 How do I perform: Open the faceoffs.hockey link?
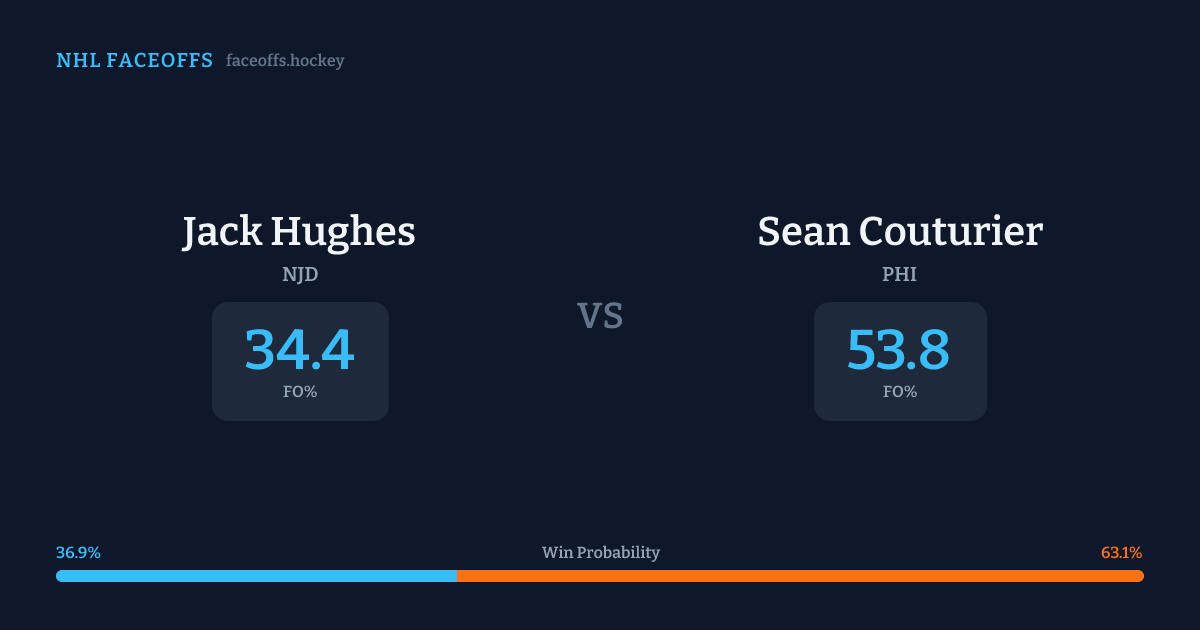click(x=285, y=61)
